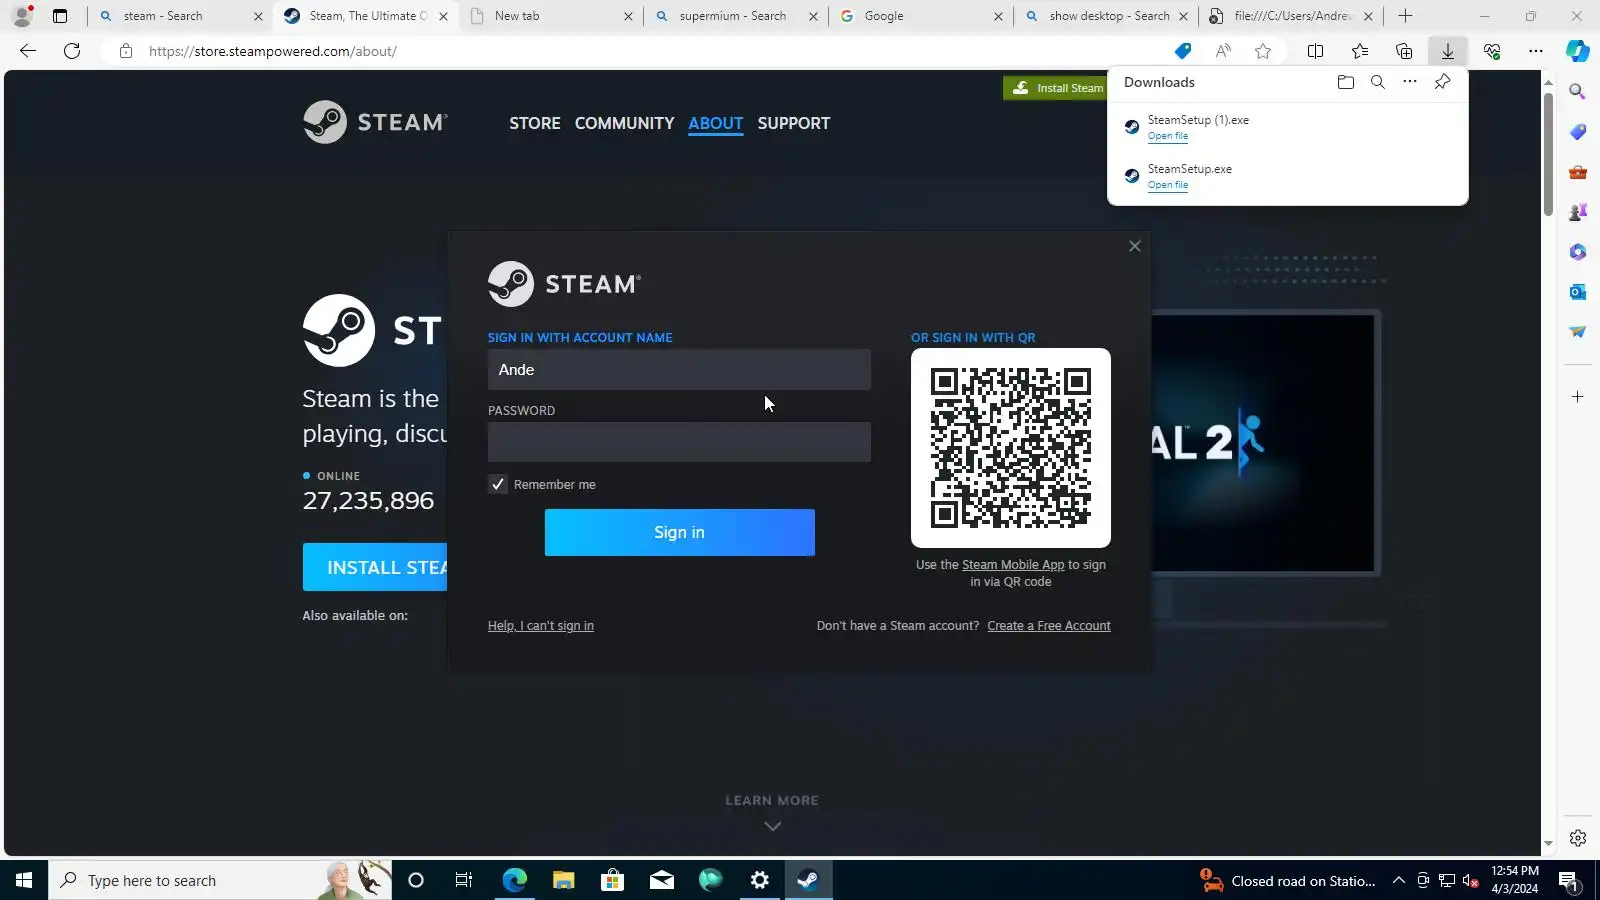Expand the LEARN MORE chevron
Viewport: 1600px width, 900px height.
[x=772, y=826]
